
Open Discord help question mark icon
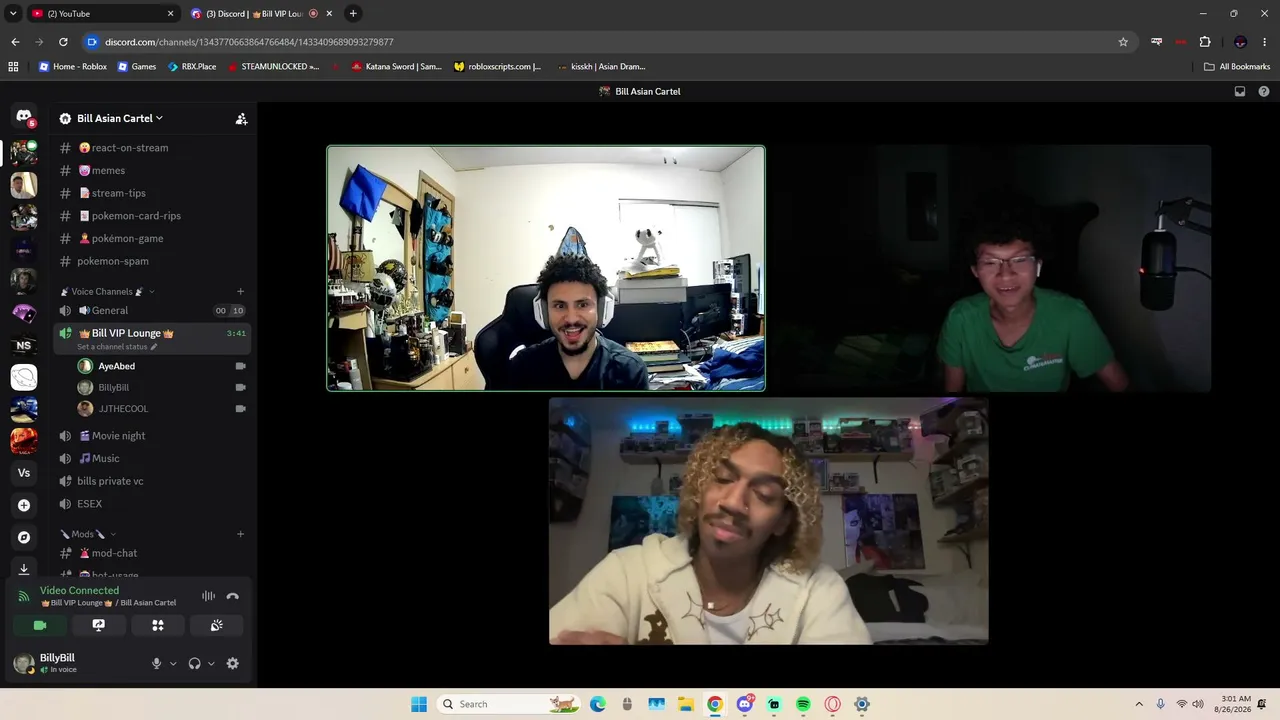pyautogui.click(x=1264, y=91)
